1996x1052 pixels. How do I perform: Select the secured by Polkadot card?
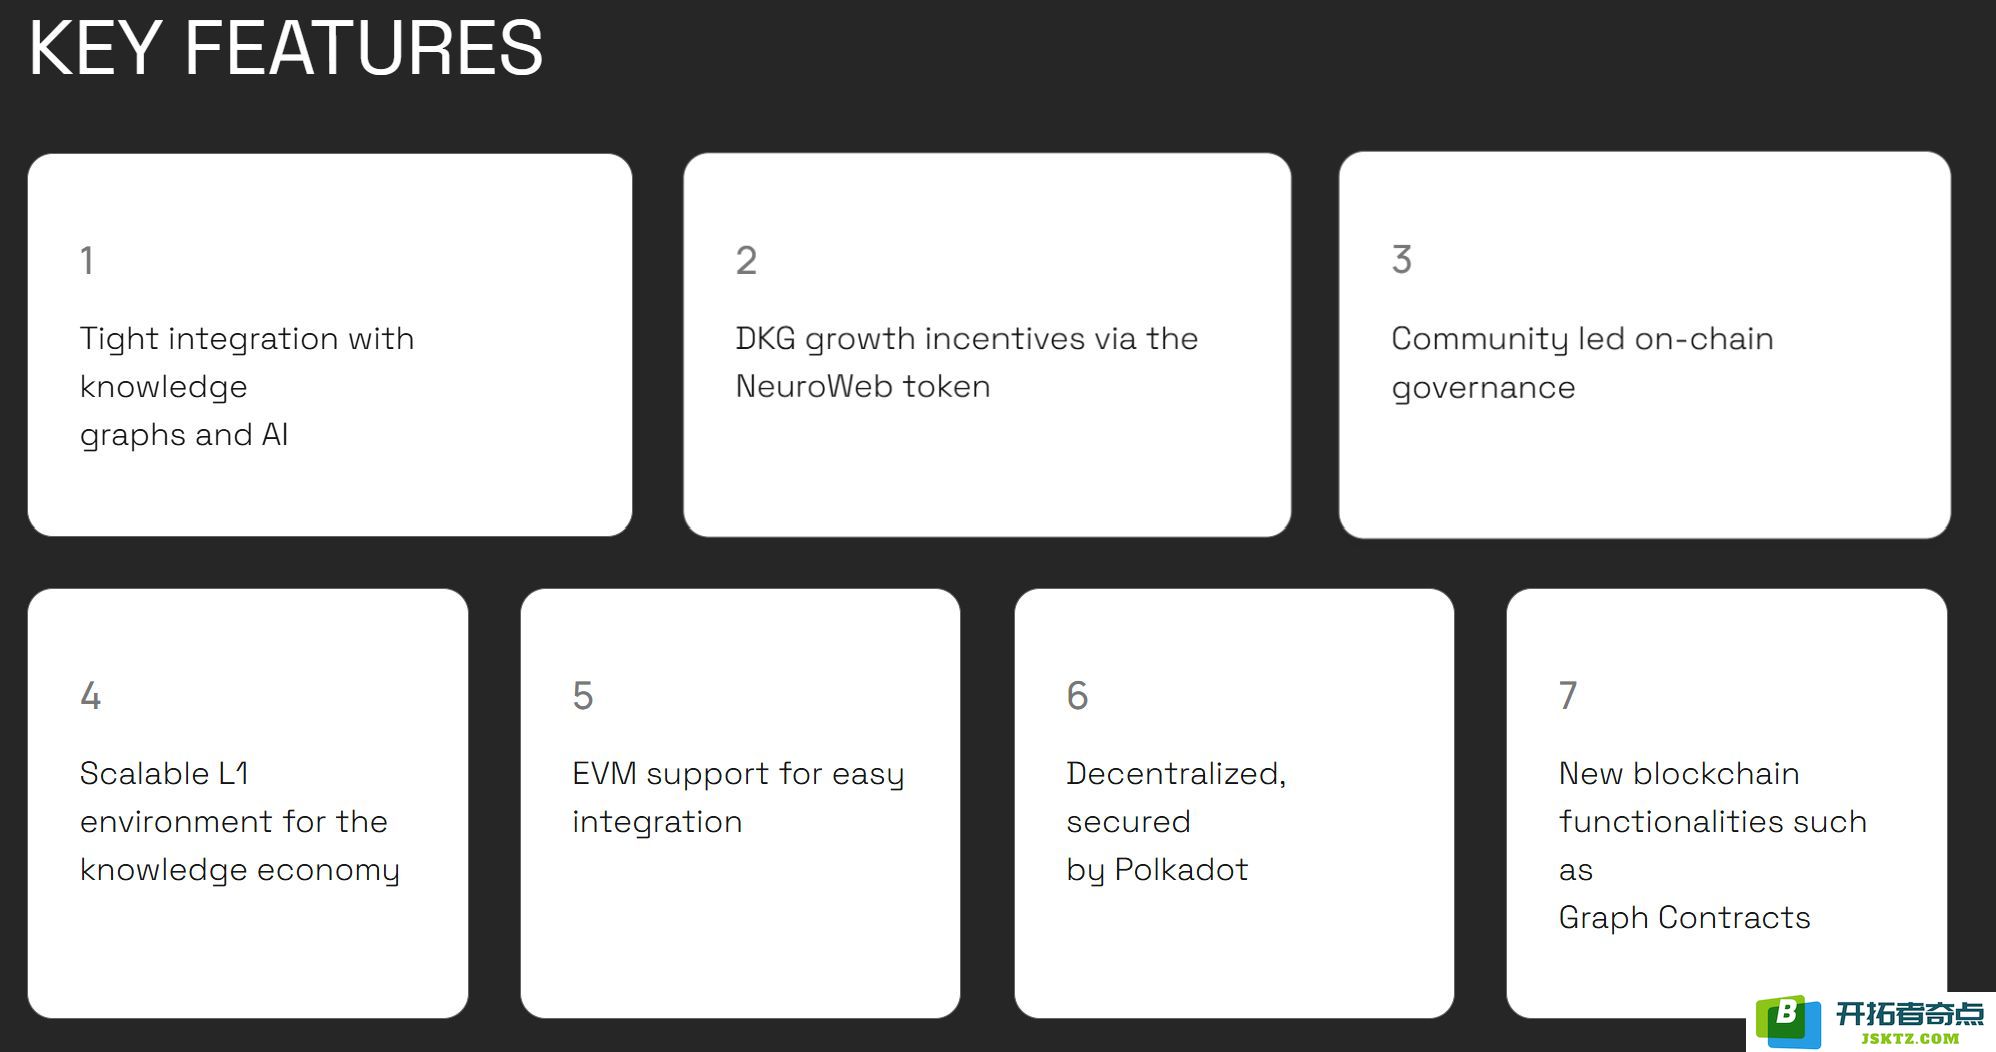(x=1234, y=803)
